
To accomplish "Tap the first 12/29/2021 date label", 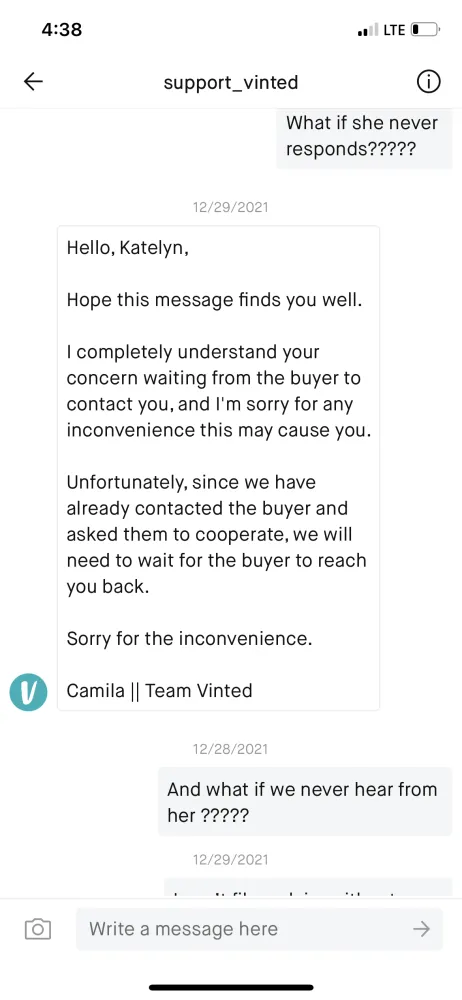I will point(230,207).
